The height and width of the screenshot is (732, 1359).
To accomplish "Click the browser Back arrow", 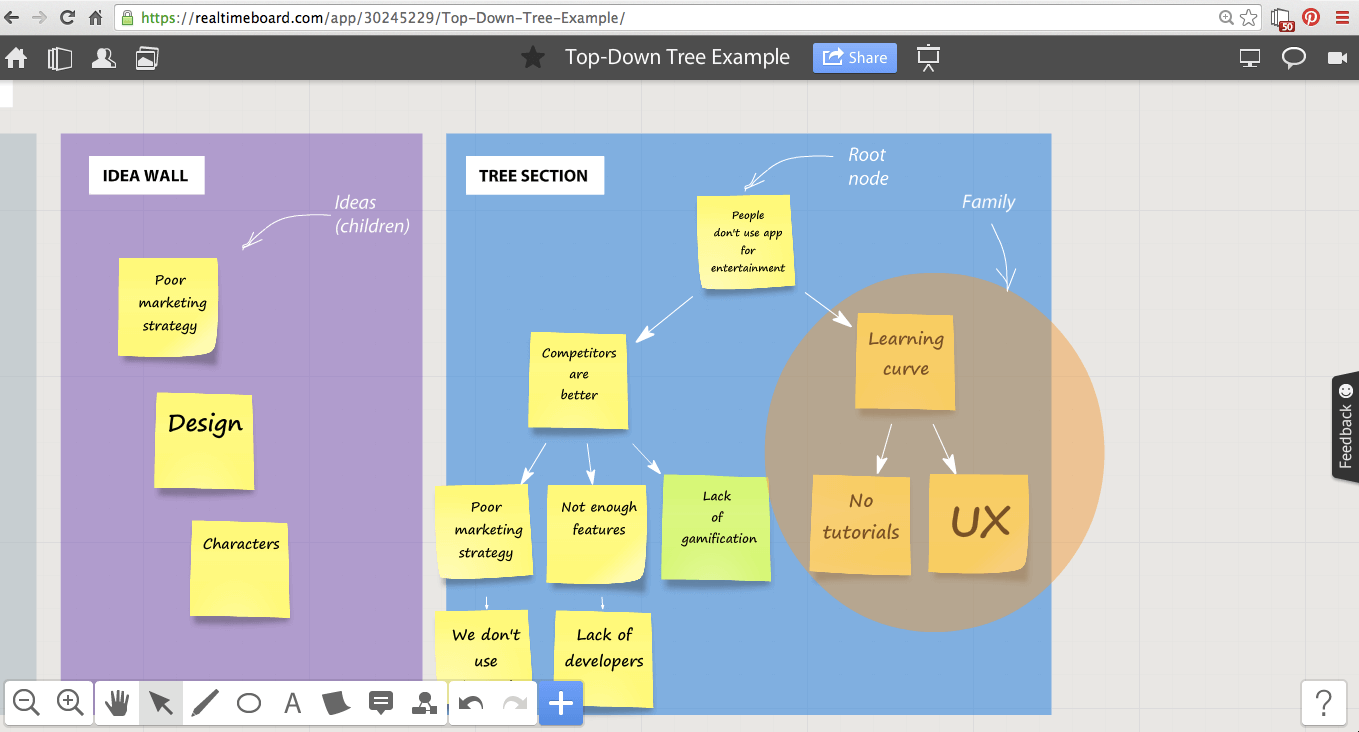I will point(13,17).
